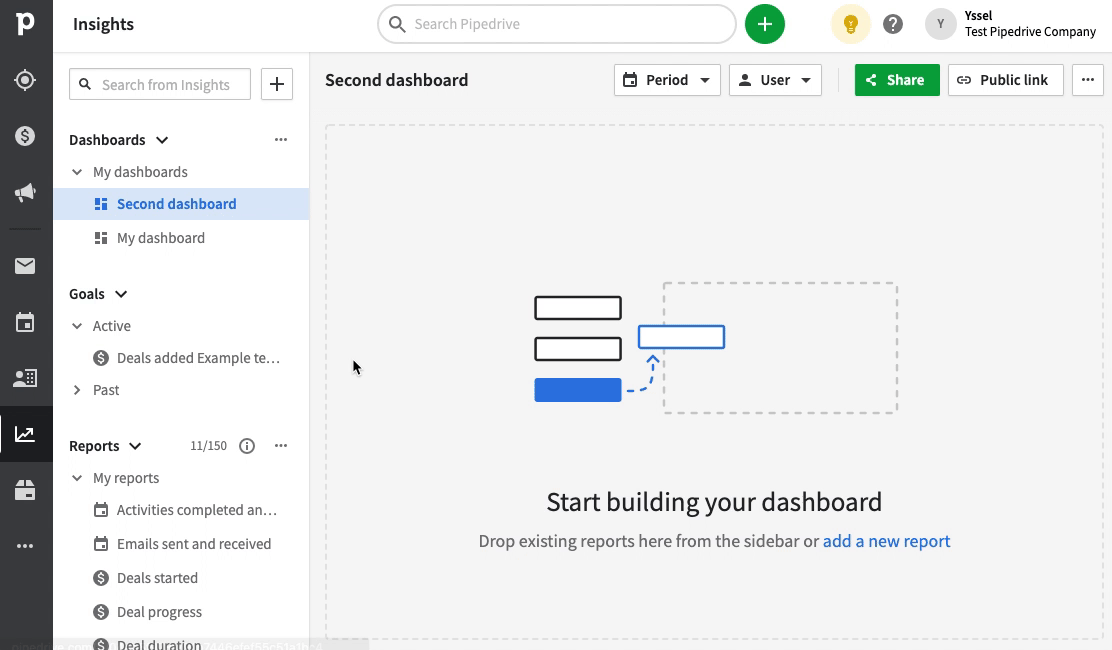This screenshot has height=650, width=1112.
Task: Open the help question mark icon
Action: [x=893, y=24]
